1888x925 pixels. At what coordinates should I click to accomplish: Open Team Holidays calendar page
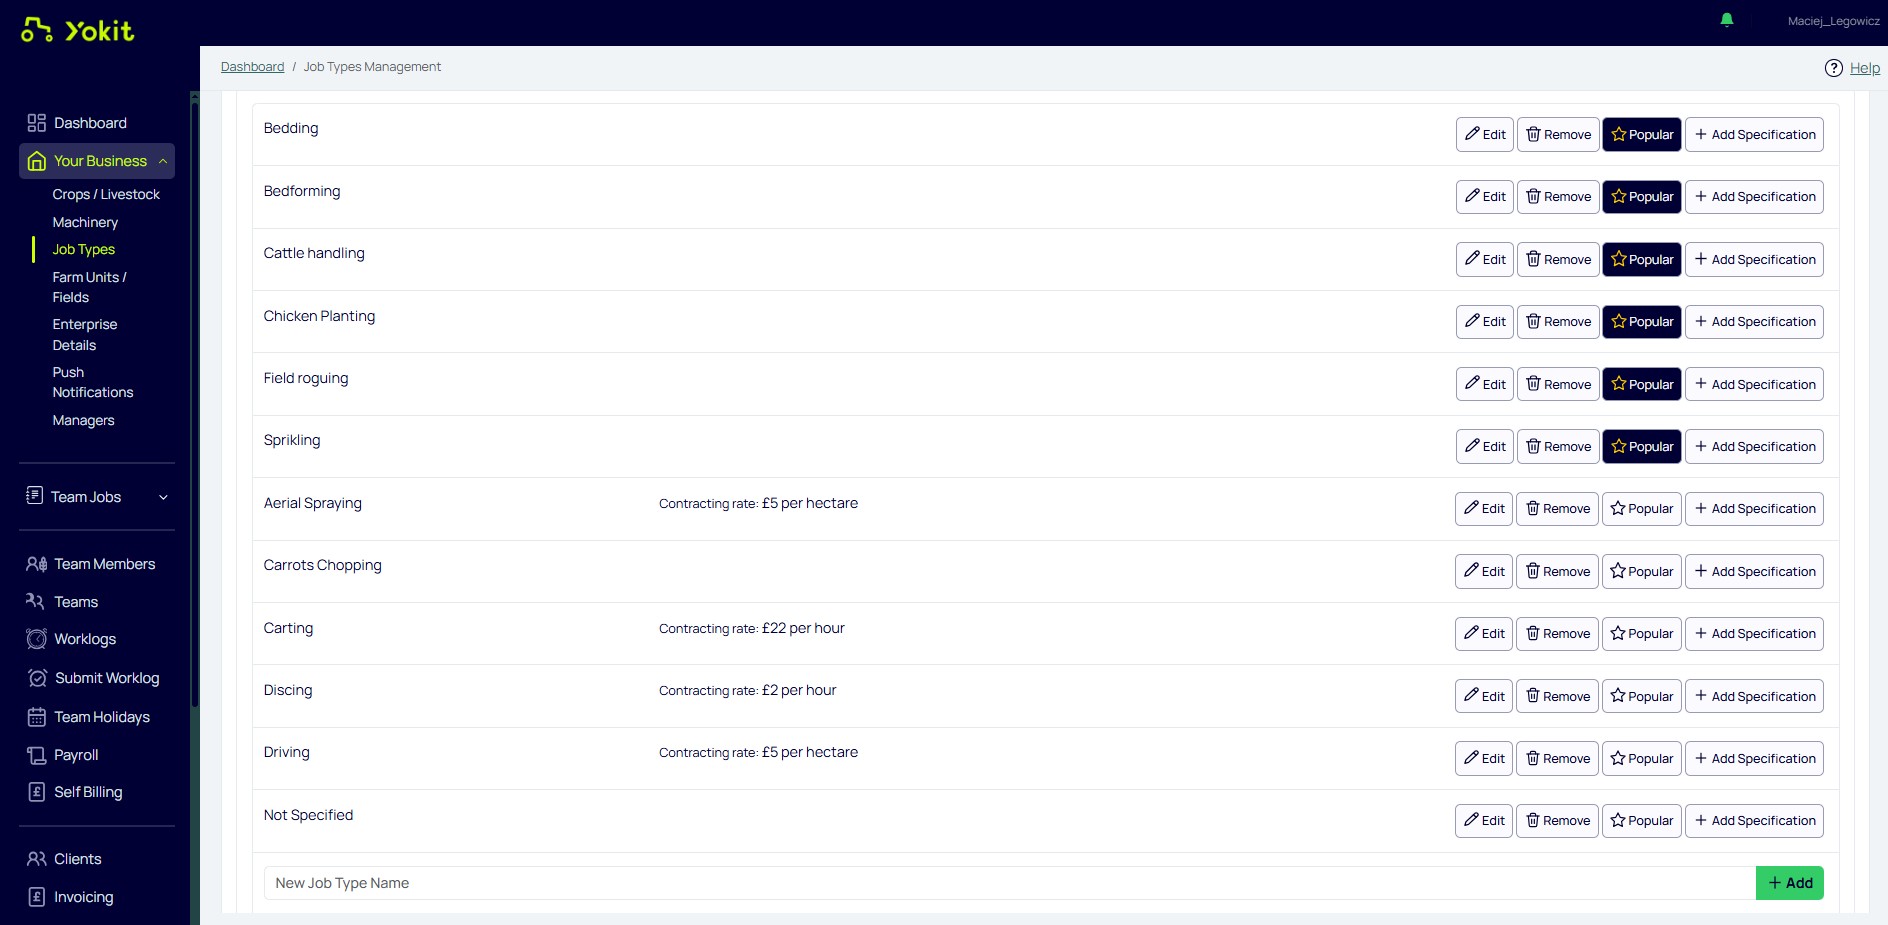[101, 717]
